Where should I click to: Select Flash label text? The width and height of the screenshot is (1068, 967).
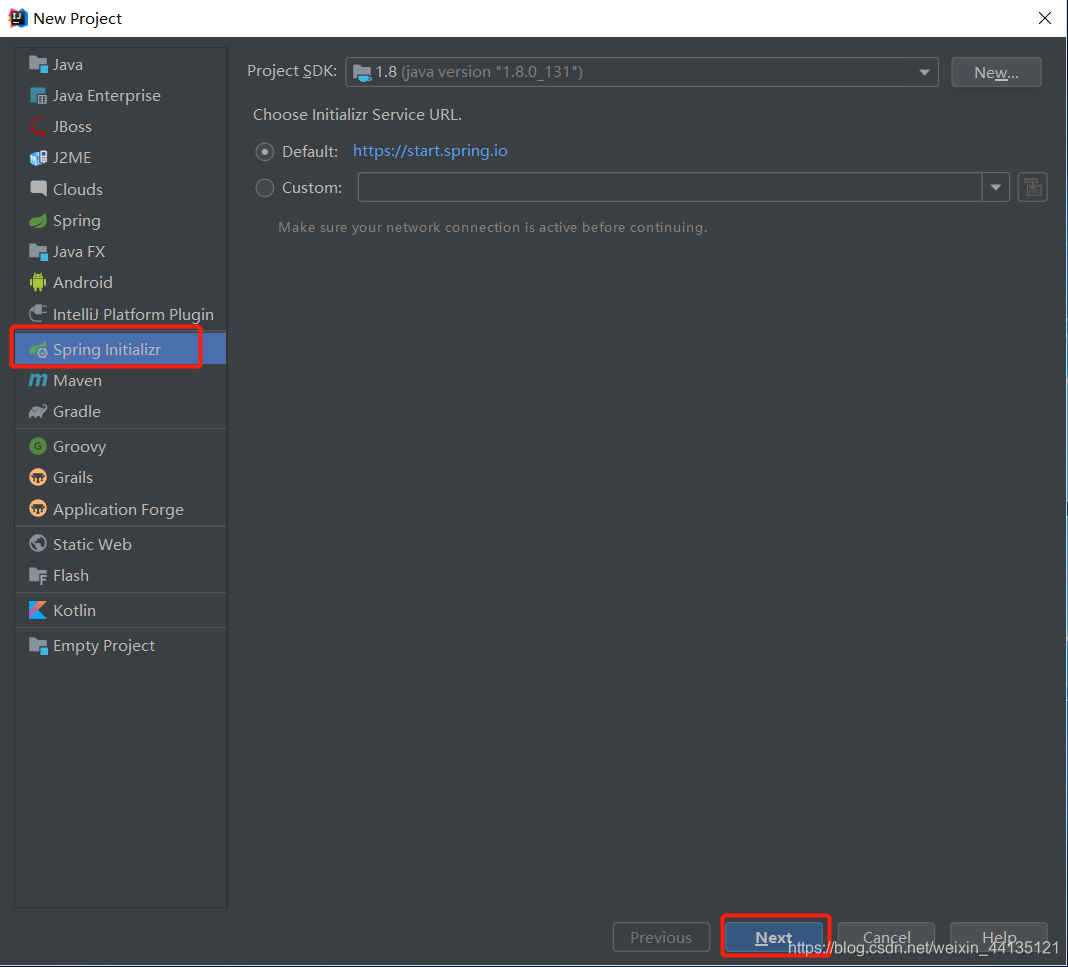[71, 575]
